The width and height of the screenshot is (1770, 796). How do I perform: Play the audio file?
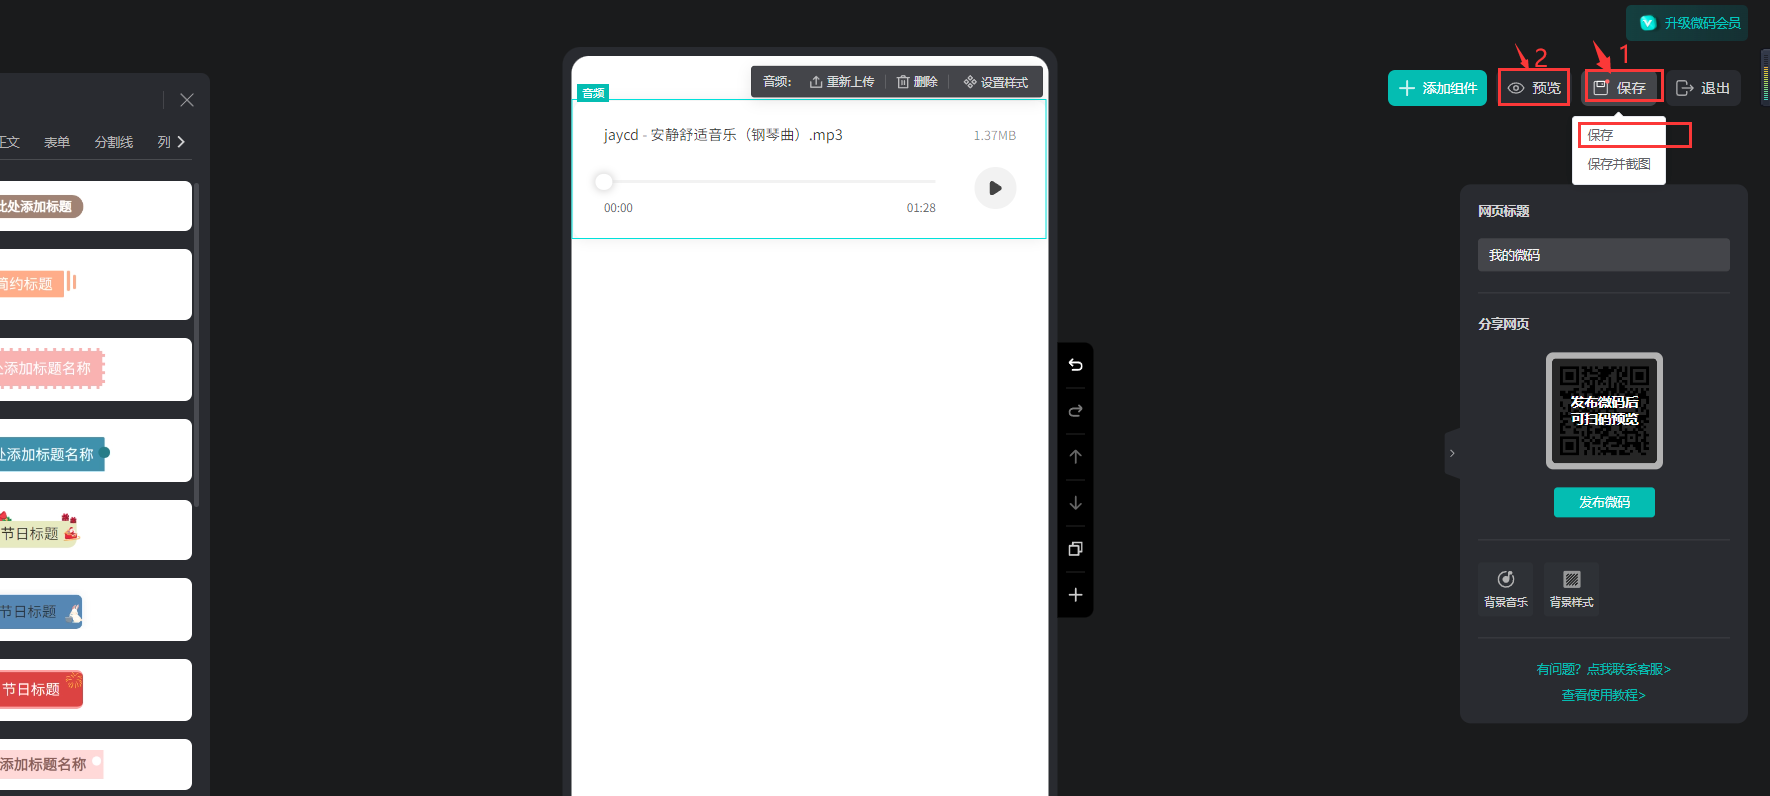point(995,188)
